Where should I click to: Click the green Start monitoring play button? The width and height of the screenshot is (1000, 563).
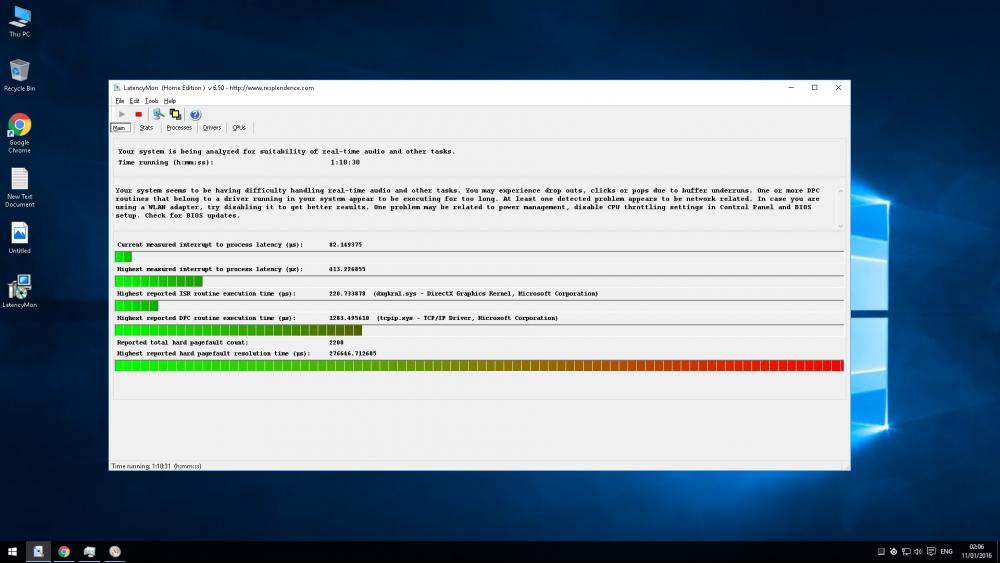pos(122,114)
